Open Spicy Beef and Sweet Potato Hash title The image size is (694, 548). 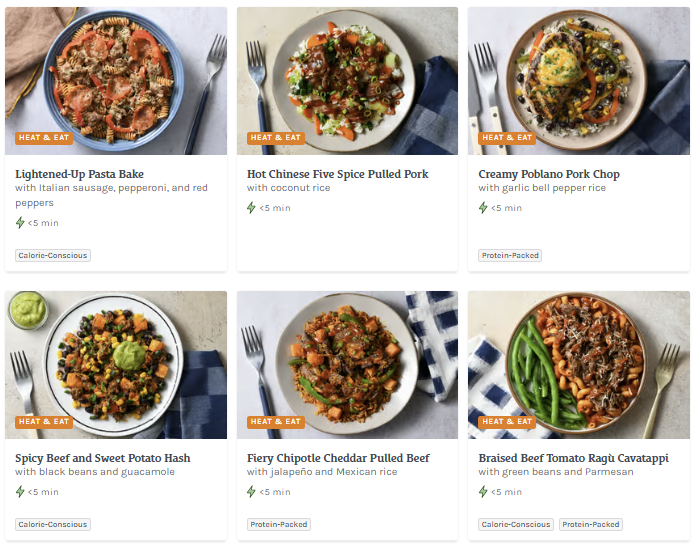pyautogui.click(x=102, y=458)
